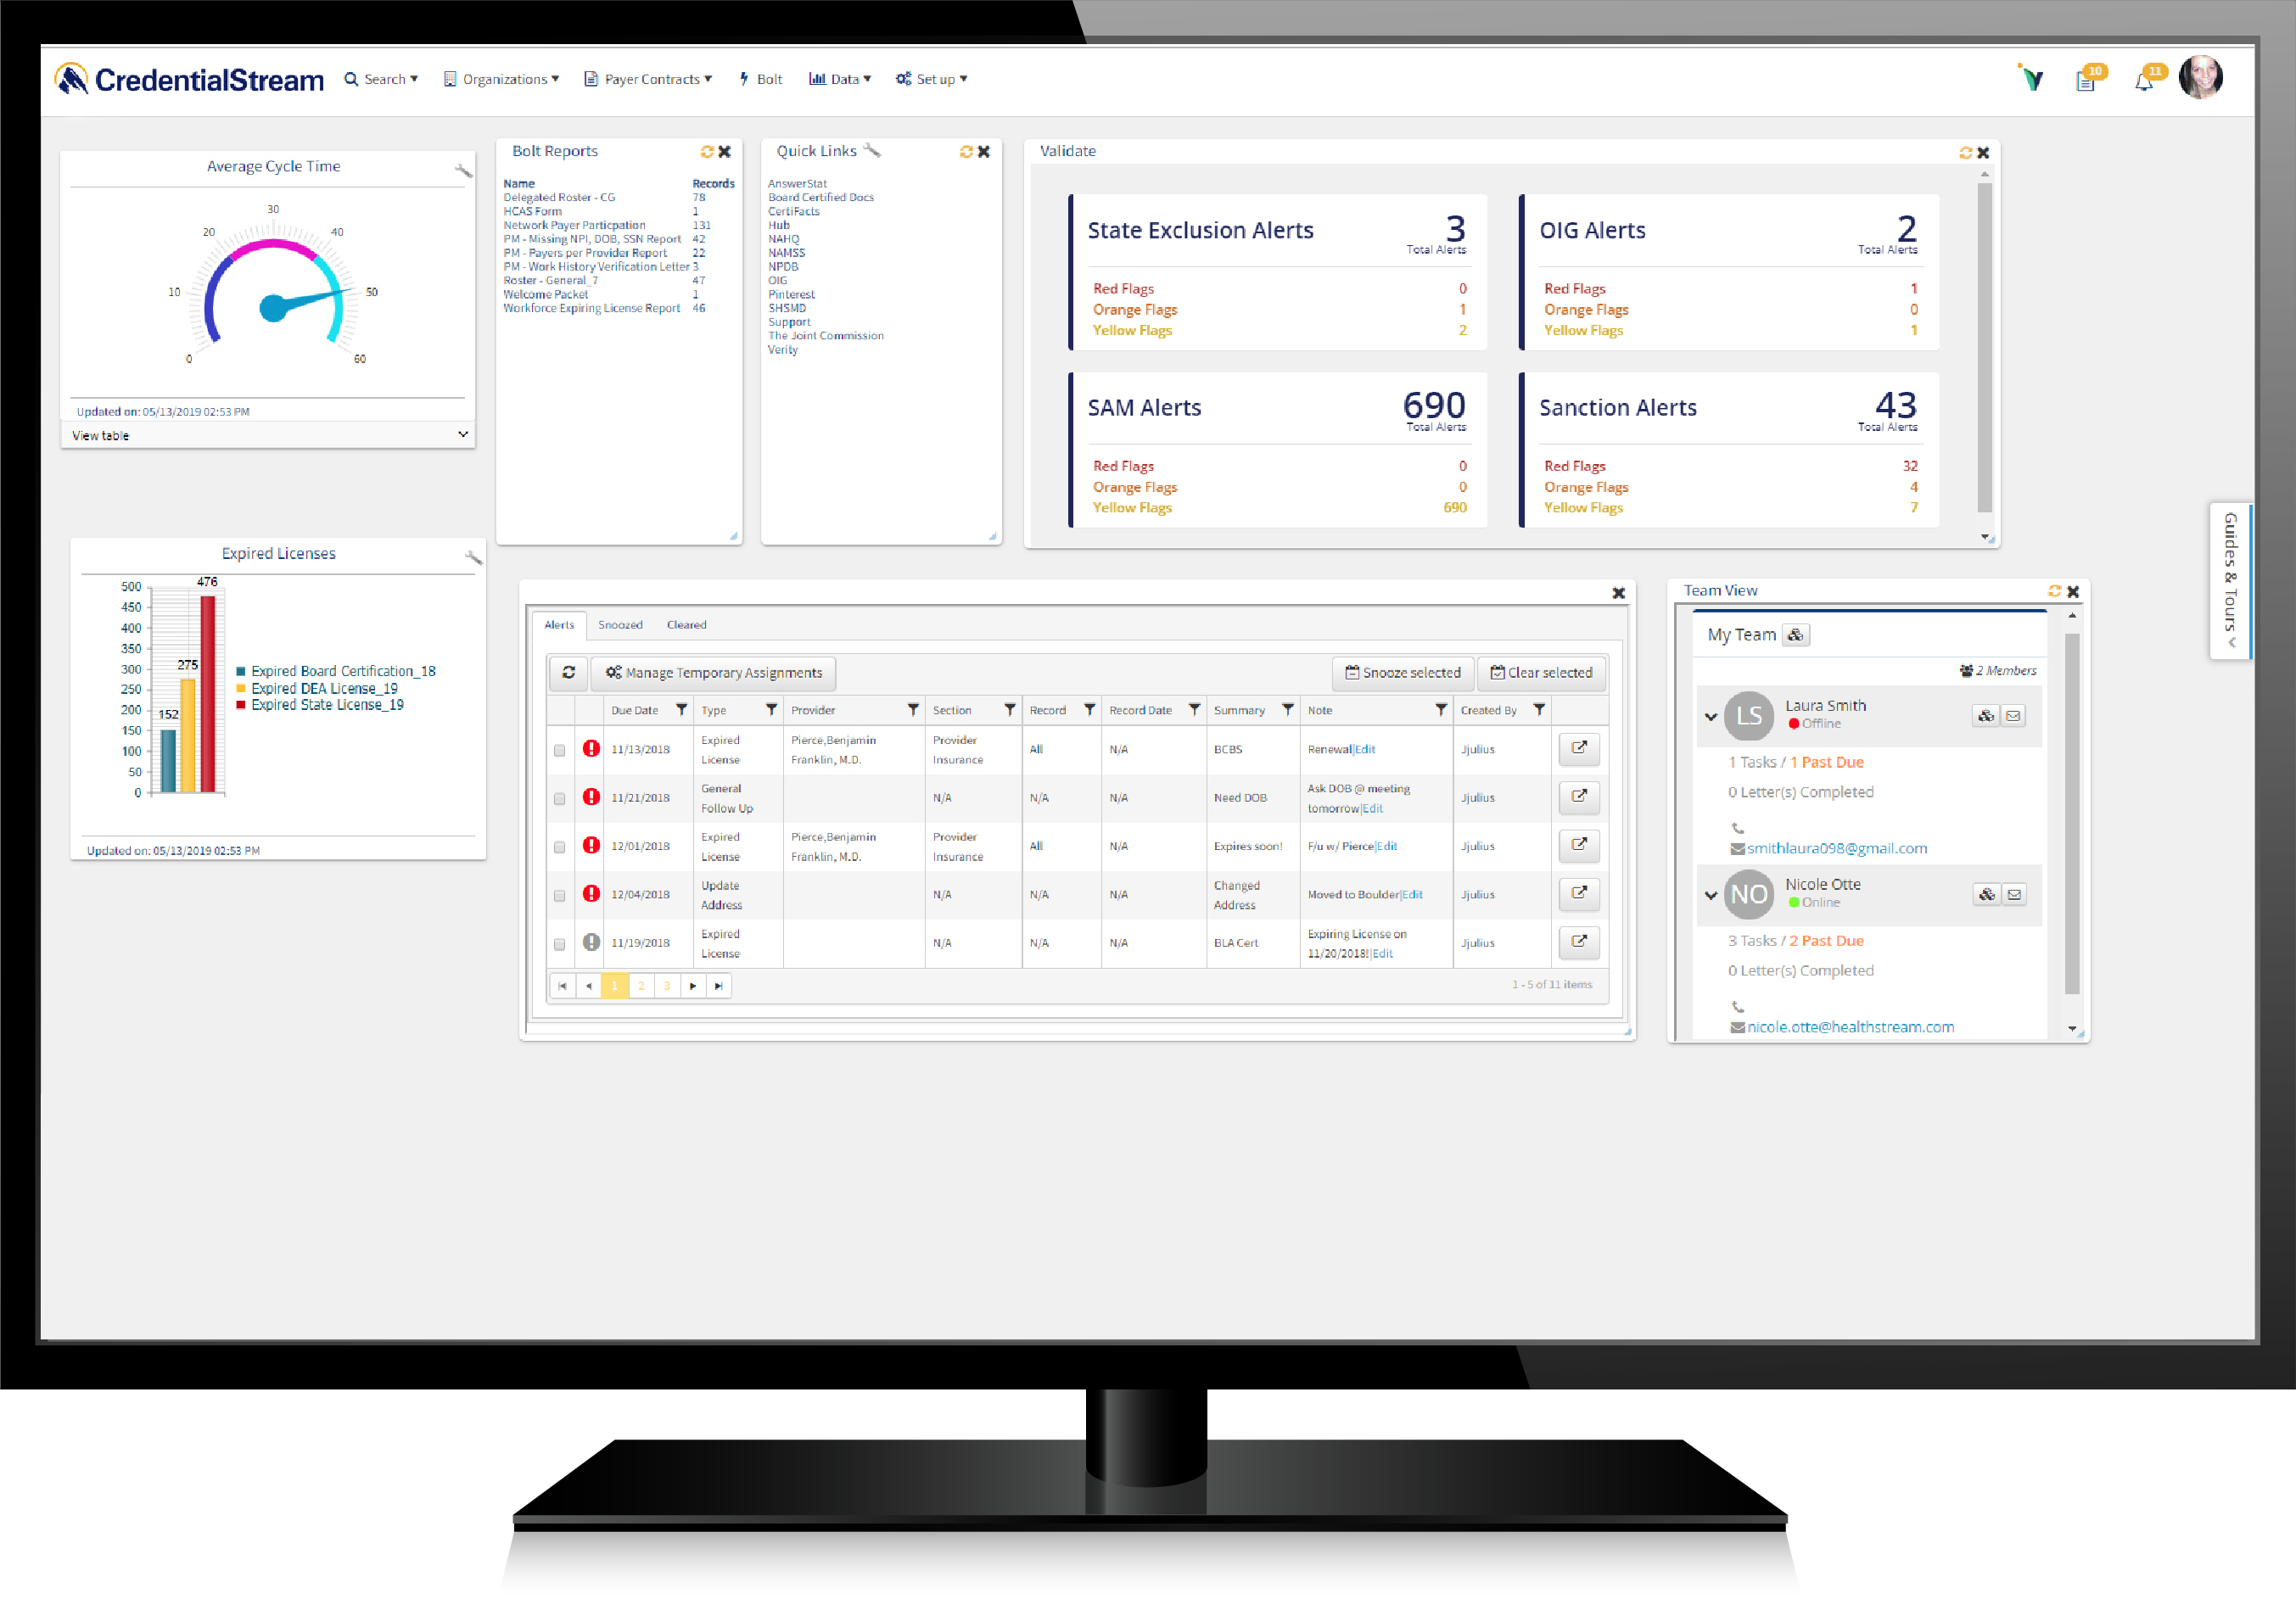Select the checkbox for the Update Address alert
Screen dimensions: 2296x1599
coord(559,894)
